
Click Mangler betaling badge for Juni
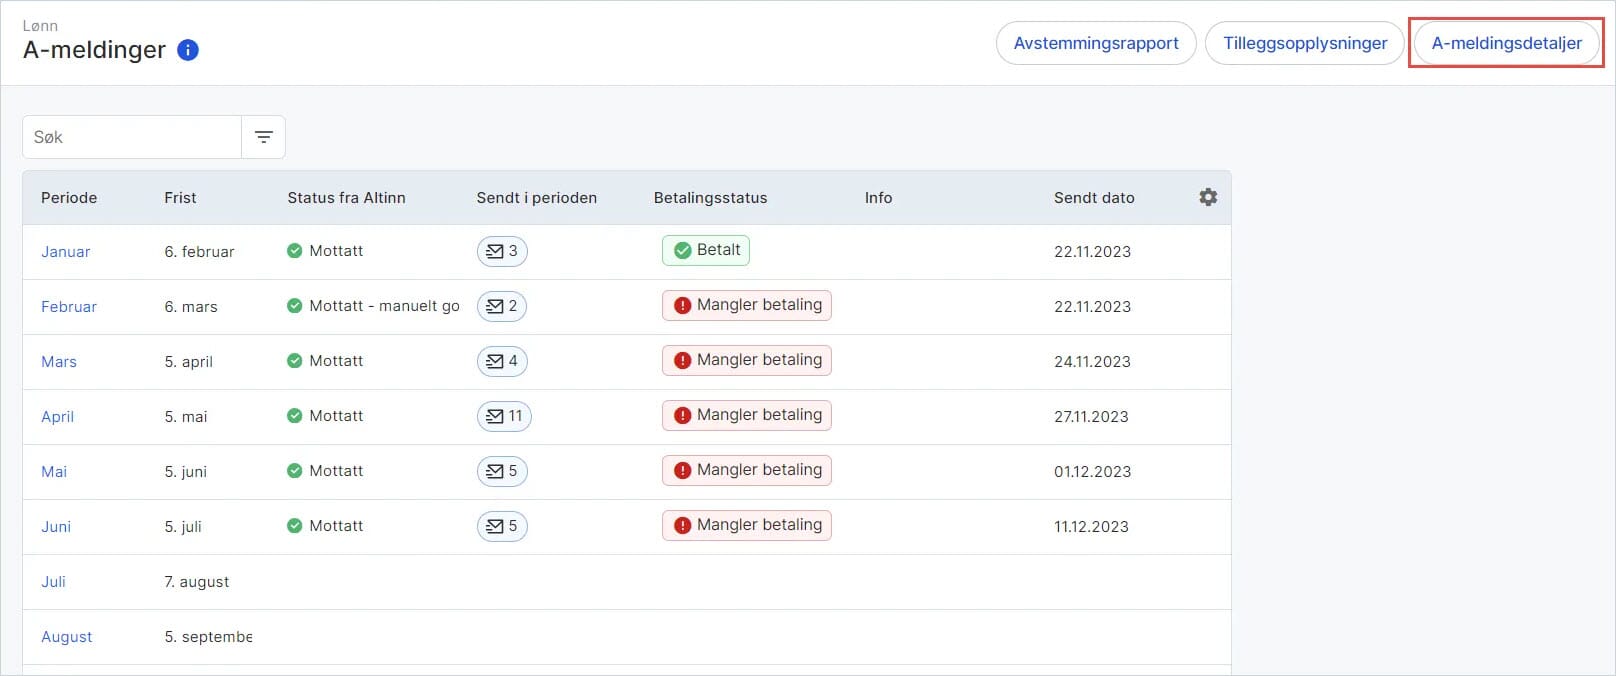(x=747, y=525)
